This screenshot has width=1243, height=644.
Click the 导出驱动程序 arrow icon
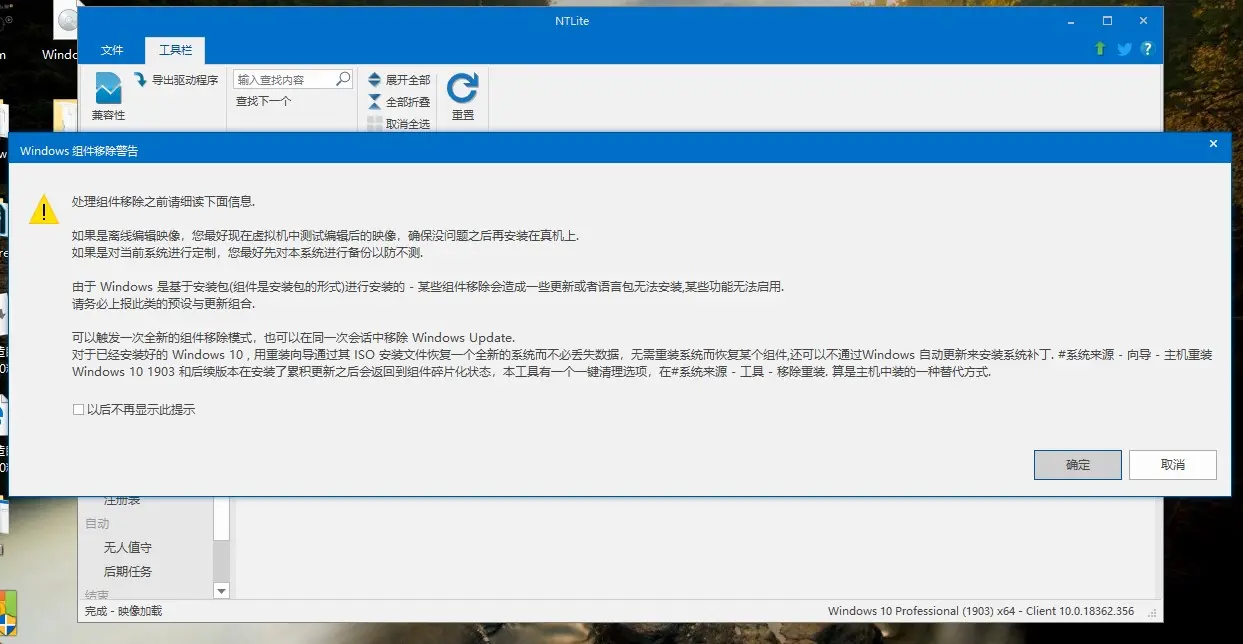(x=142, y=79)
